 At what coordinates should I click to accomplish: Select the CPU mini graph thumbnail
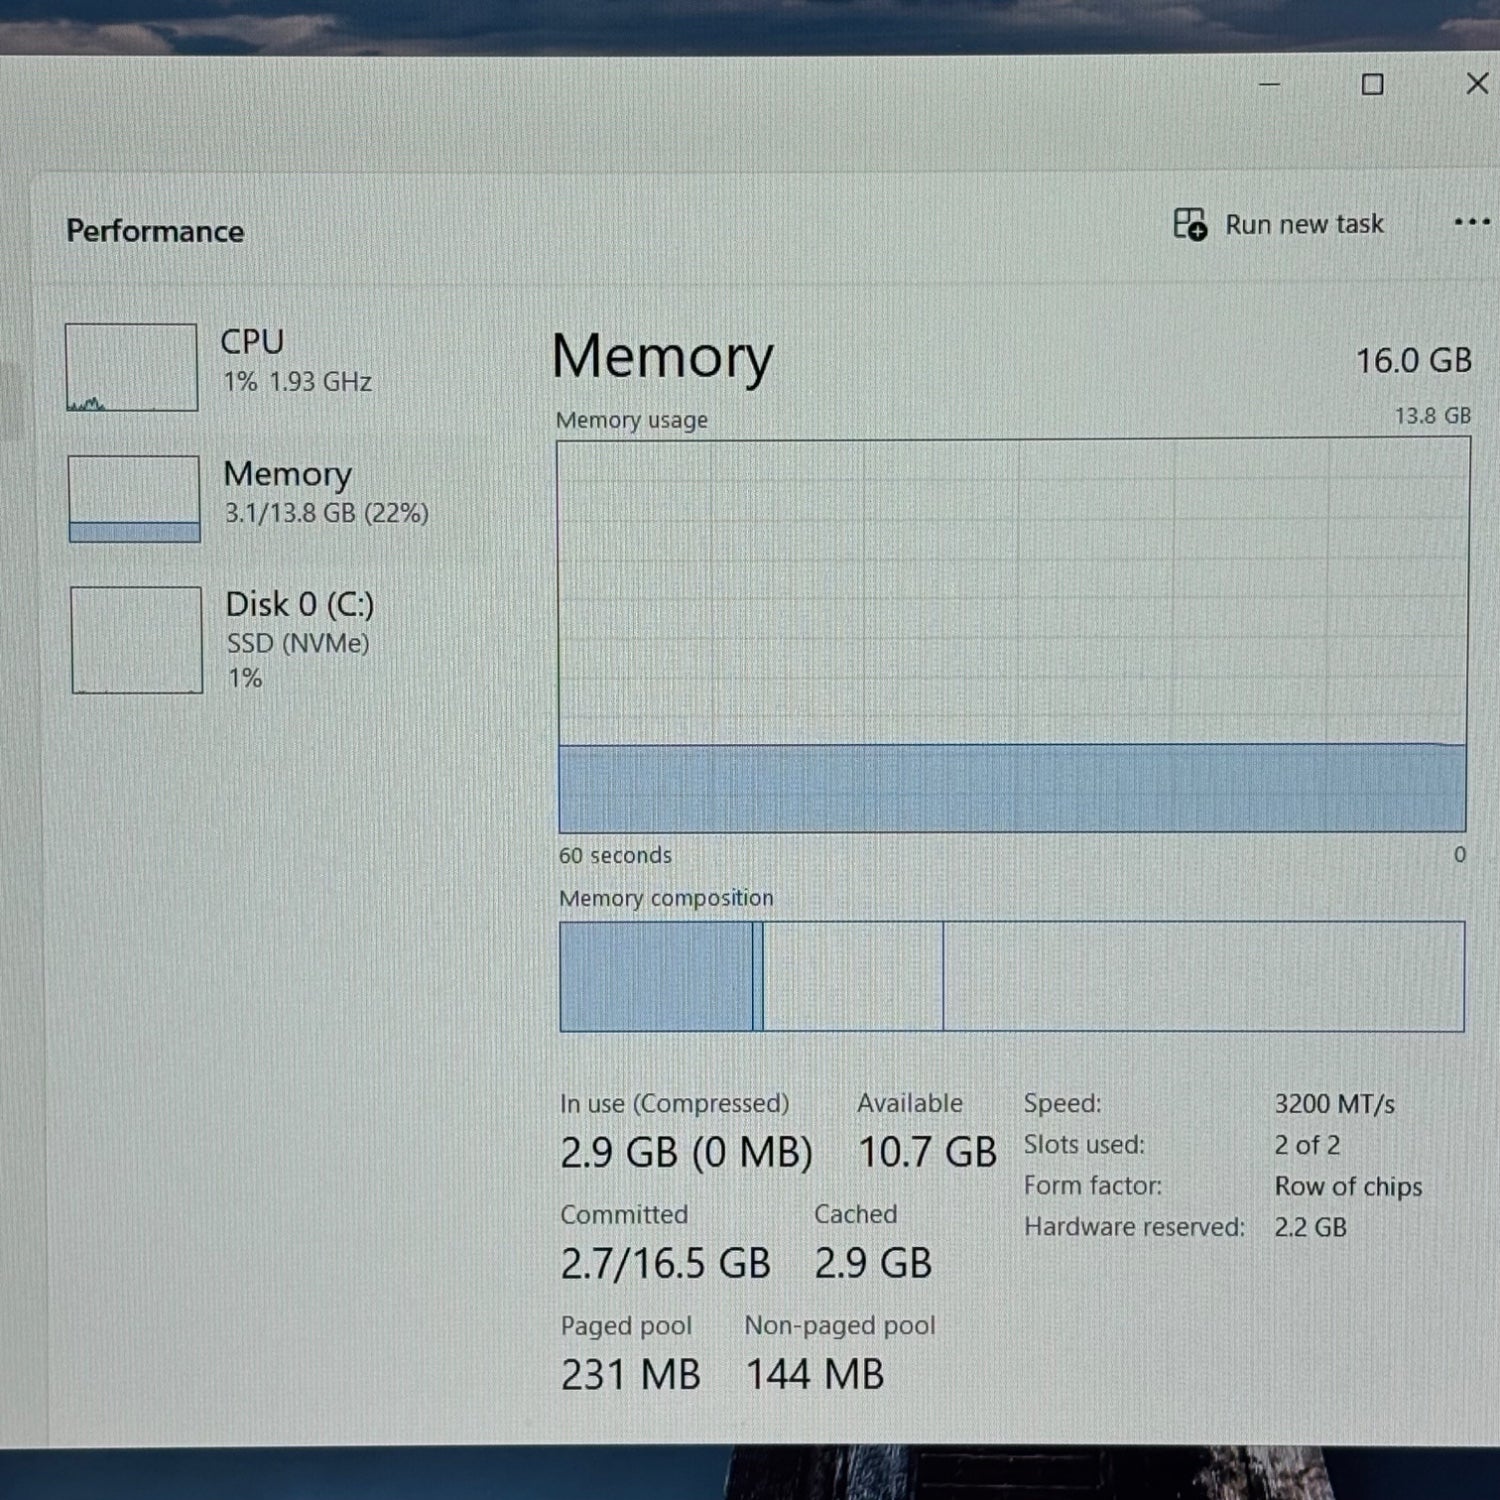pos(131,367)
